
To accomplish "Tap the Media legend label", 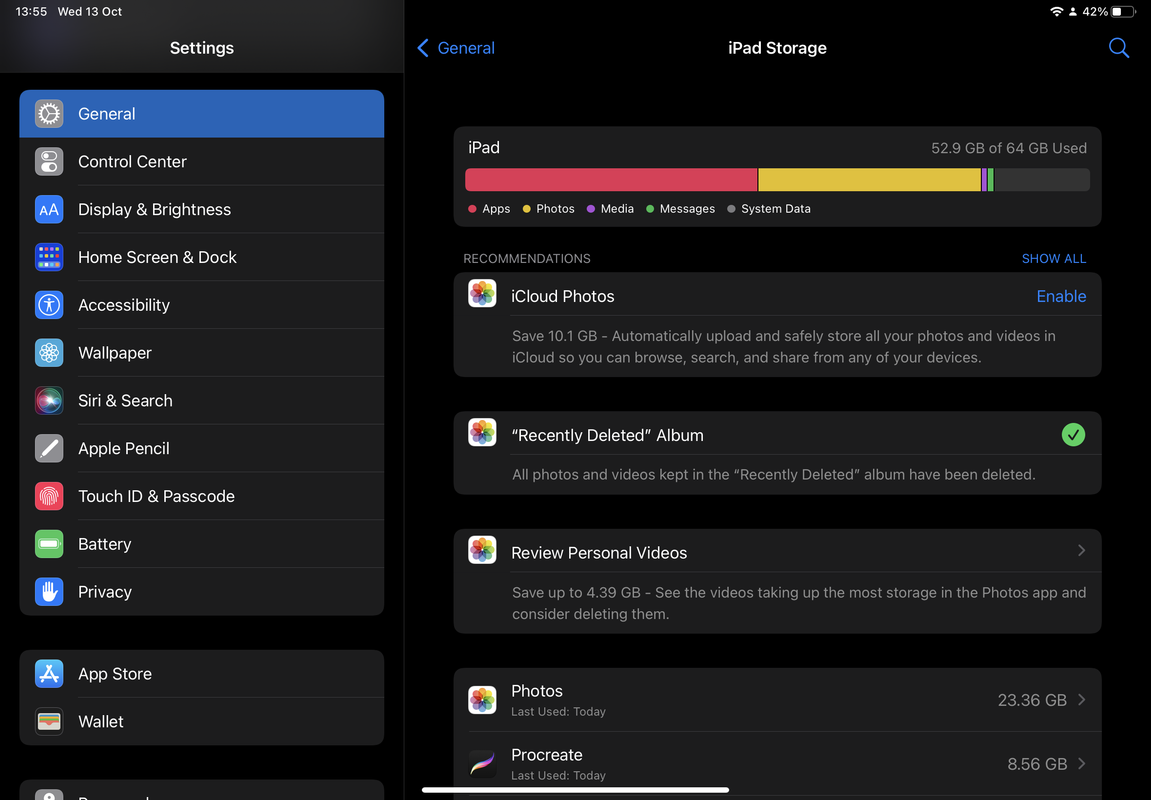I will pos(617,208).
